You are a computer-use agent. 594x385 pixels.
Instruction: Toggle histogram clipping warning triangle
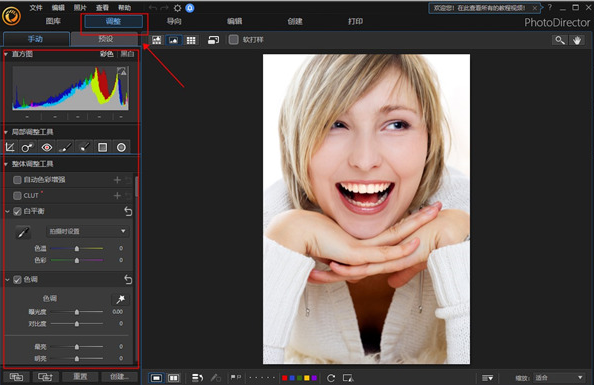122,71
